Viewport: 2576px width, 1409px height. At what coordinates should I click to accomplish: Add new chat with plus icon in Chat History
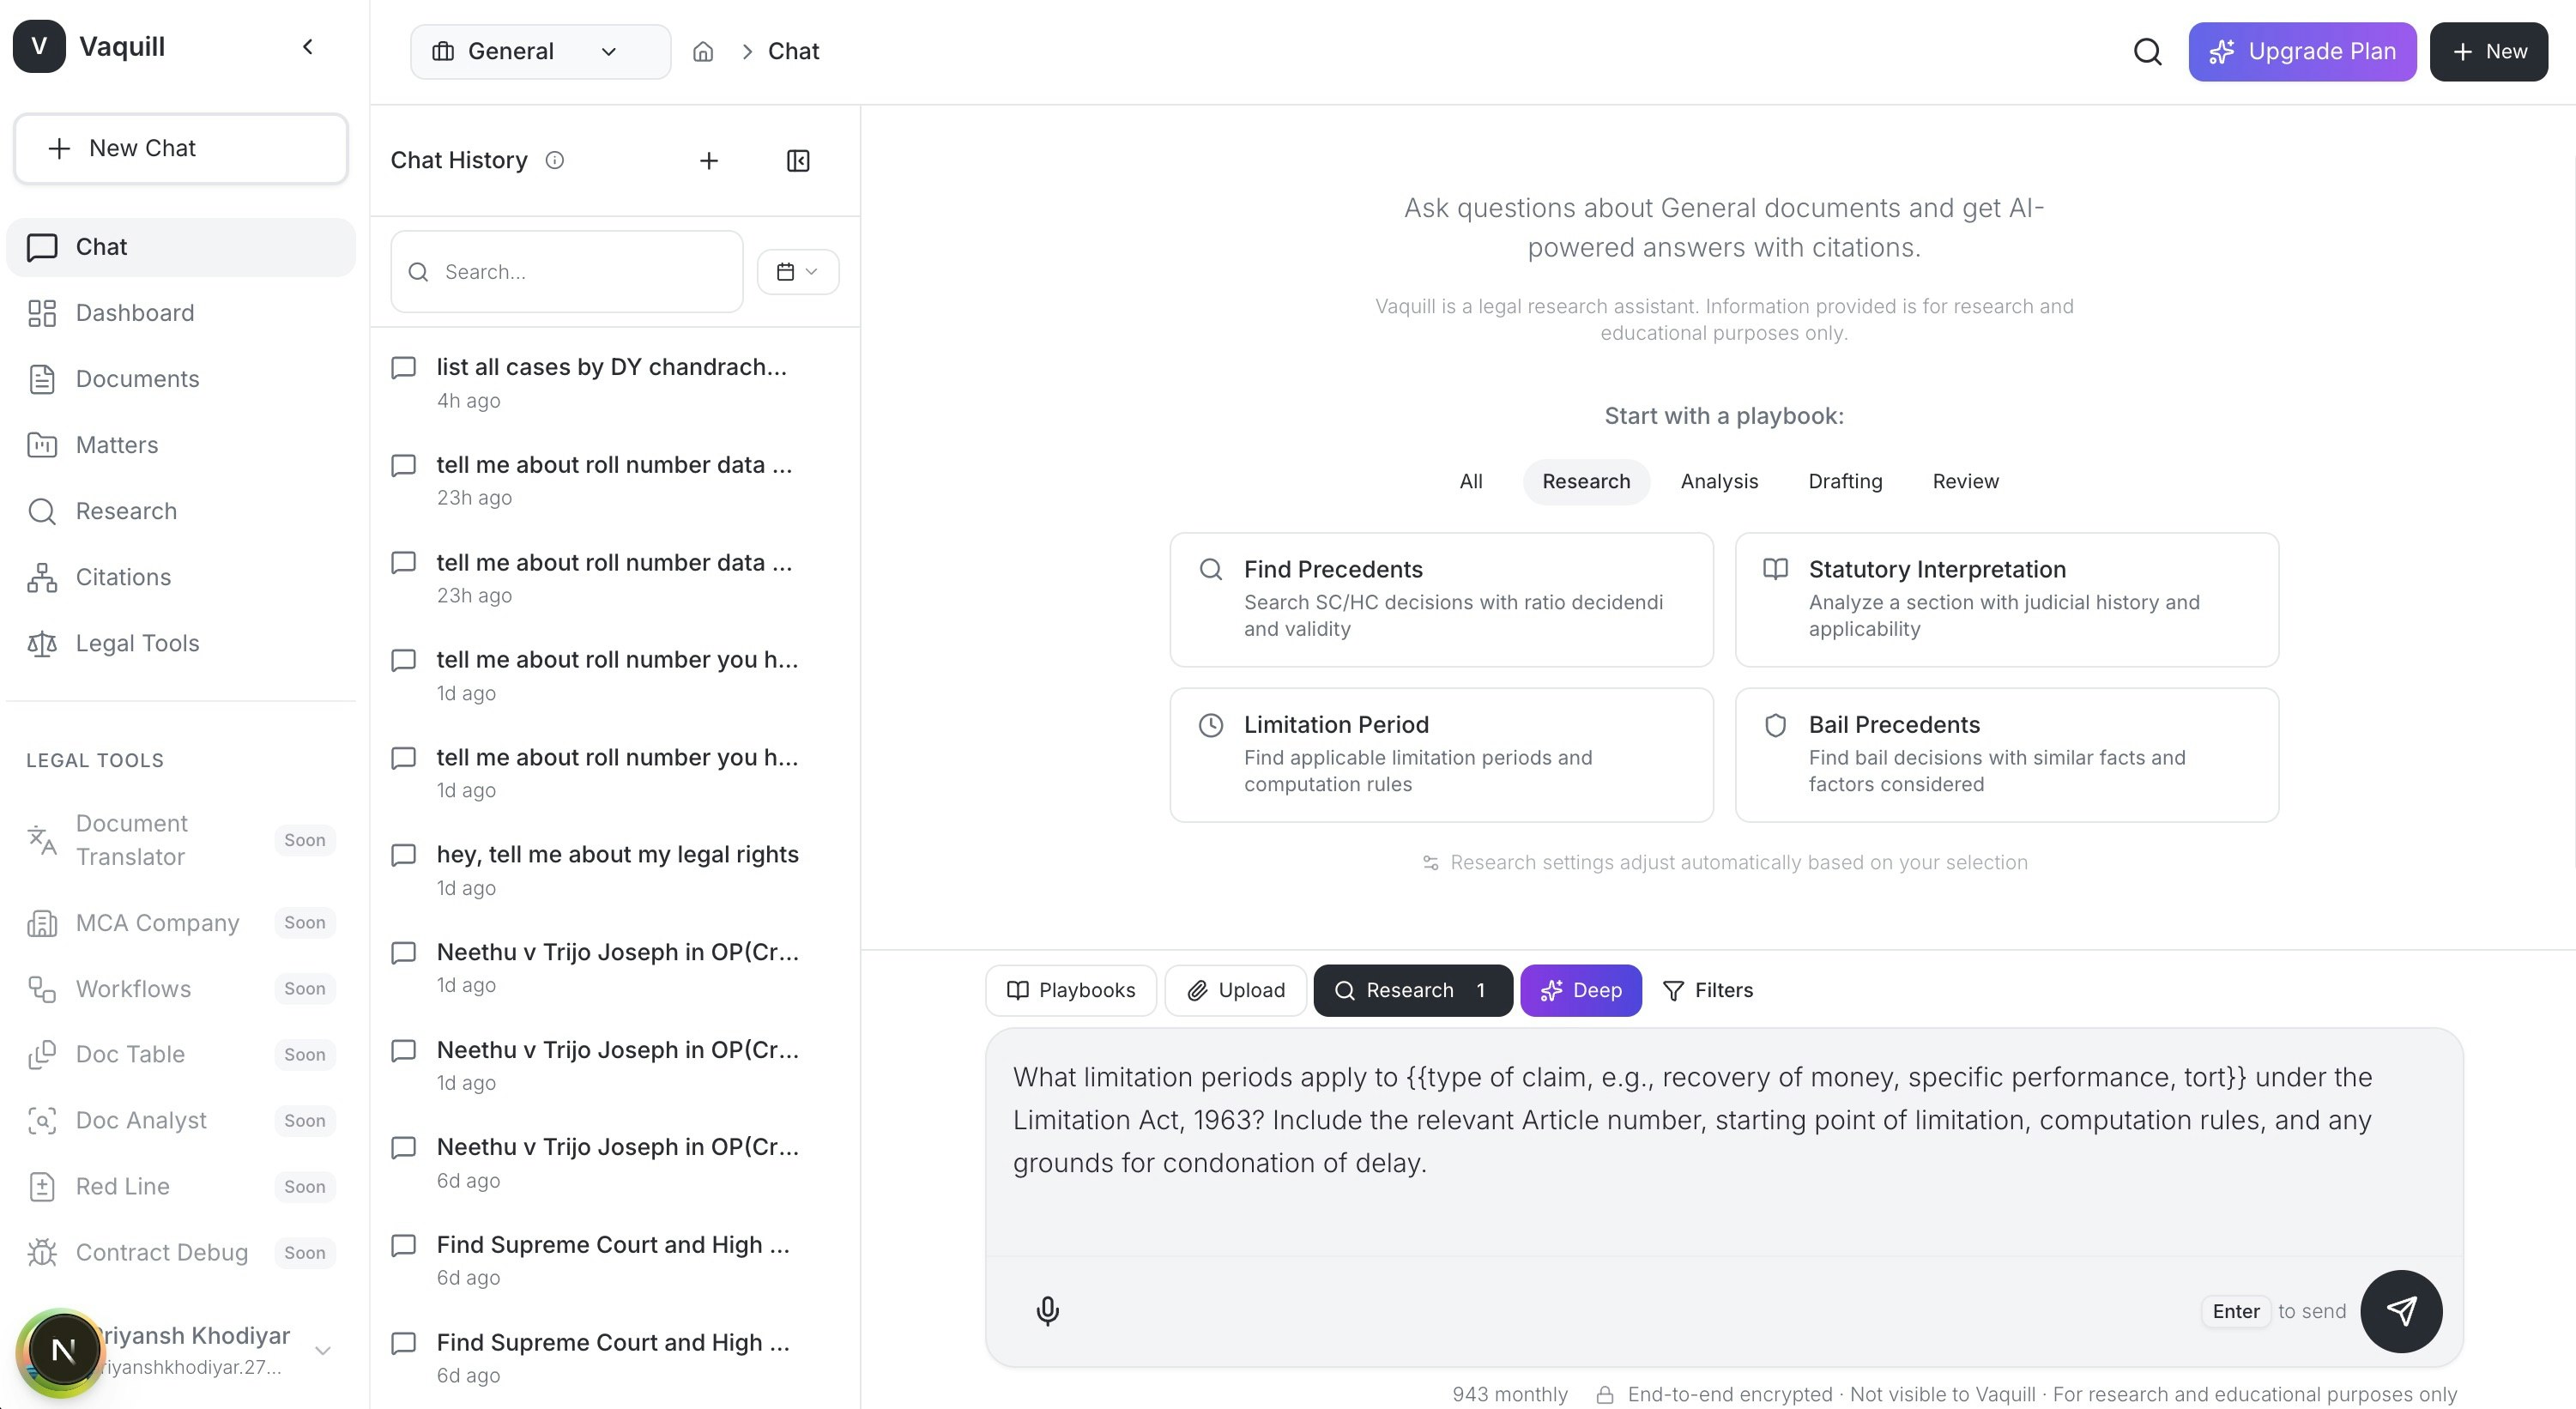pyautogui.click(x=709, y=161)
